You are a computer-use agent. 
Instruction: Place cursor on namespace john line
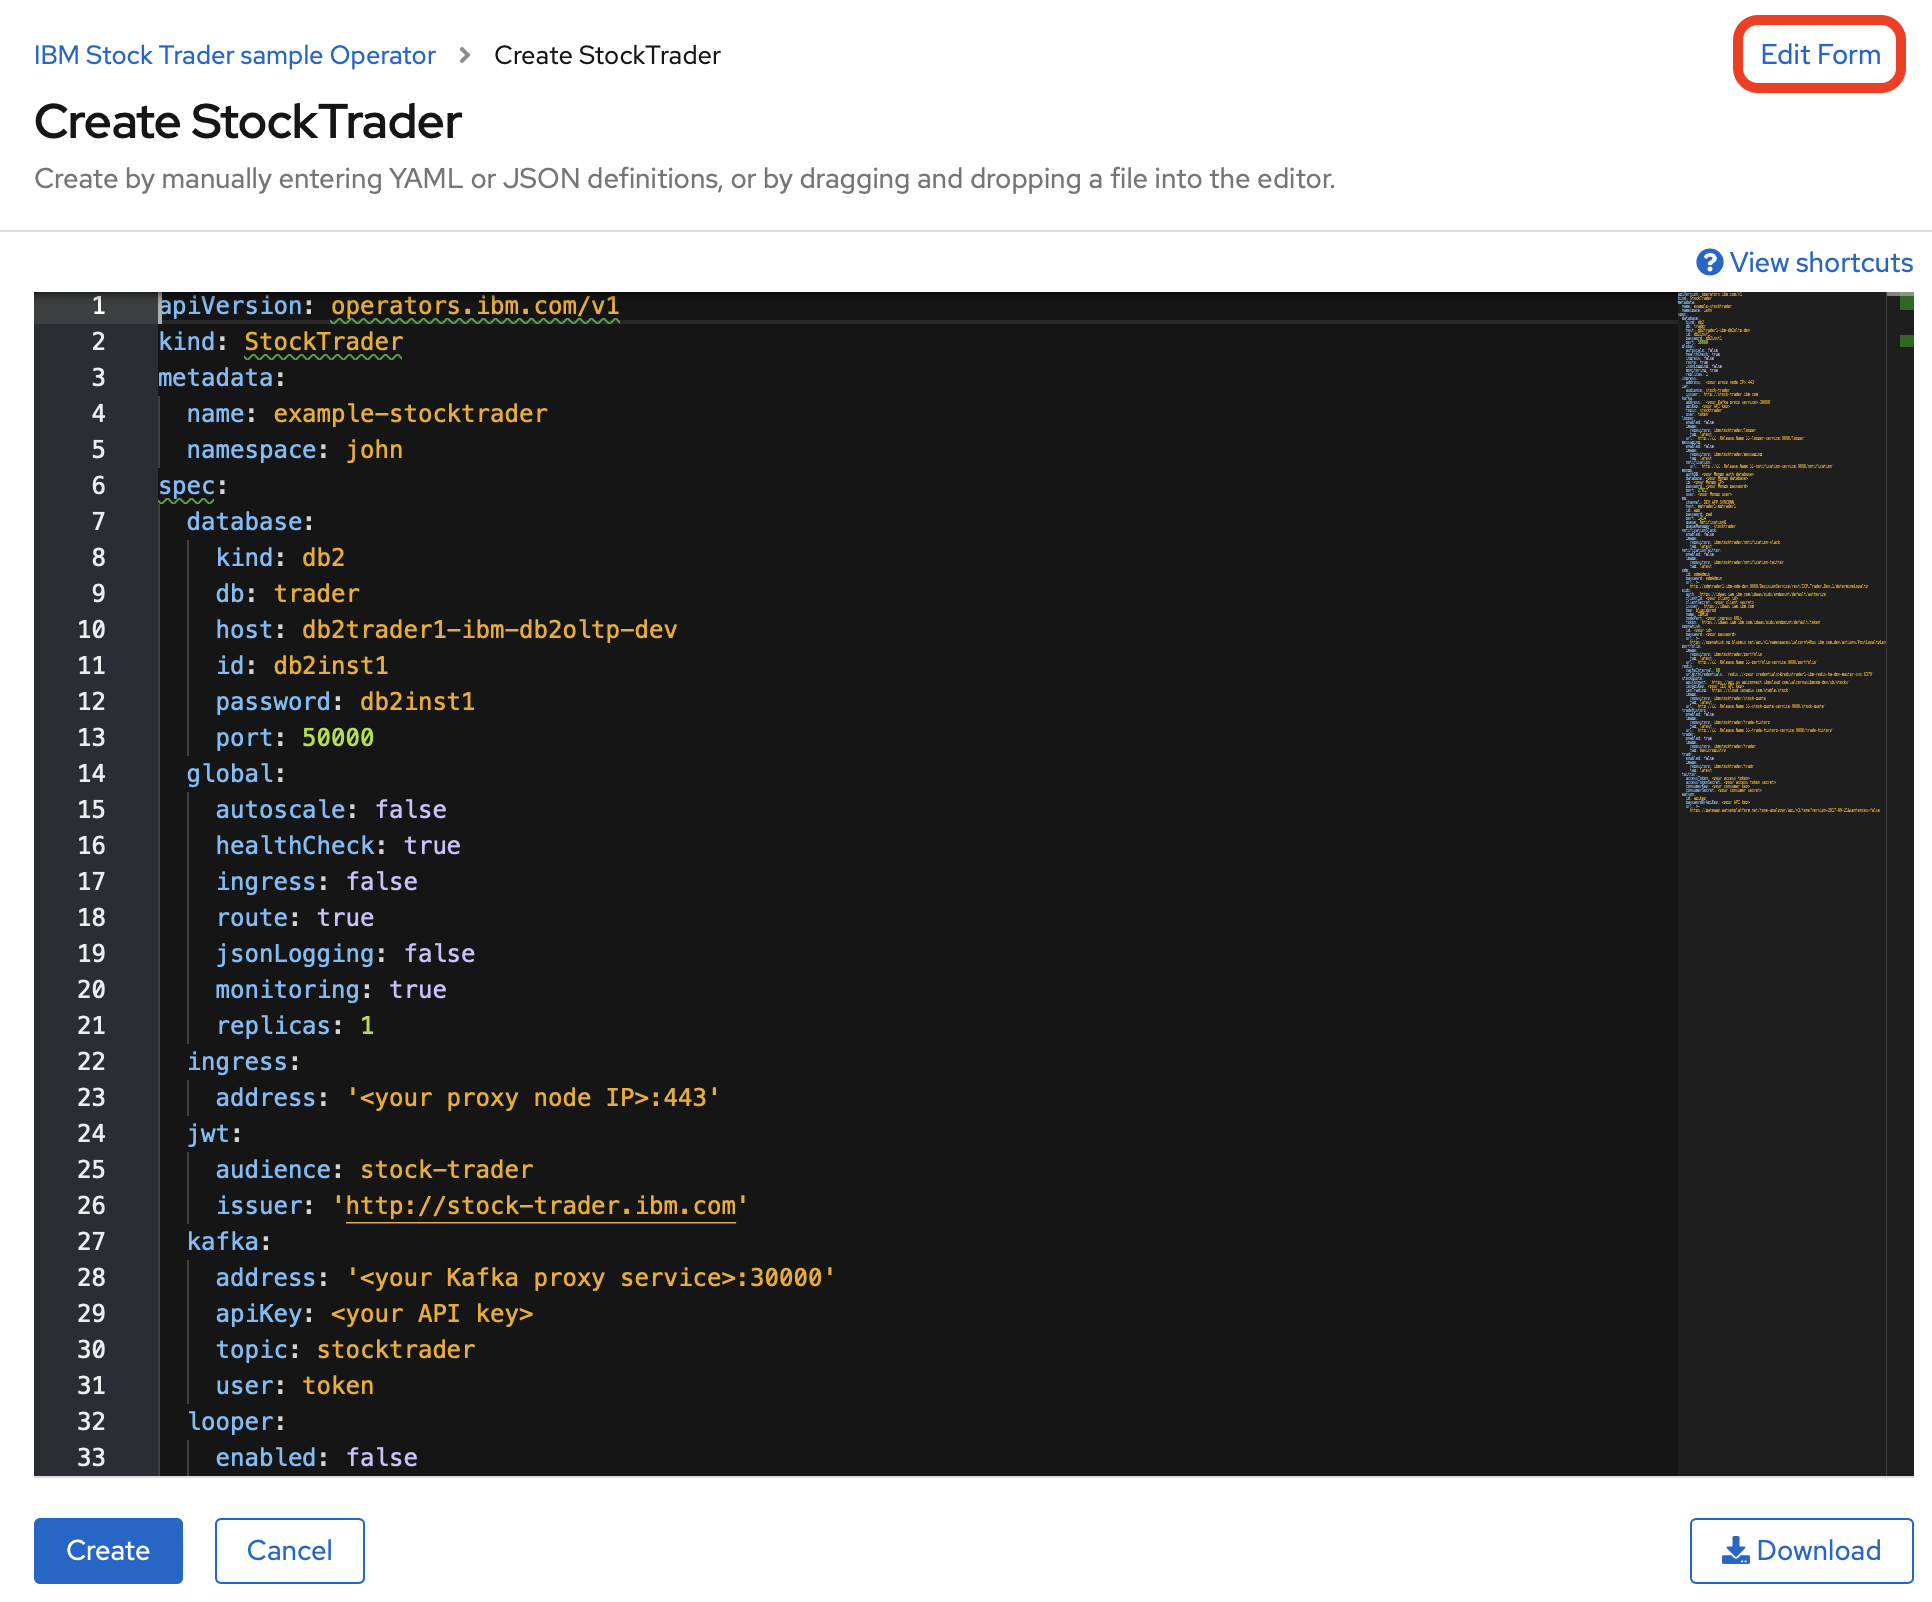pyautogui.click(x=294, y=450)
